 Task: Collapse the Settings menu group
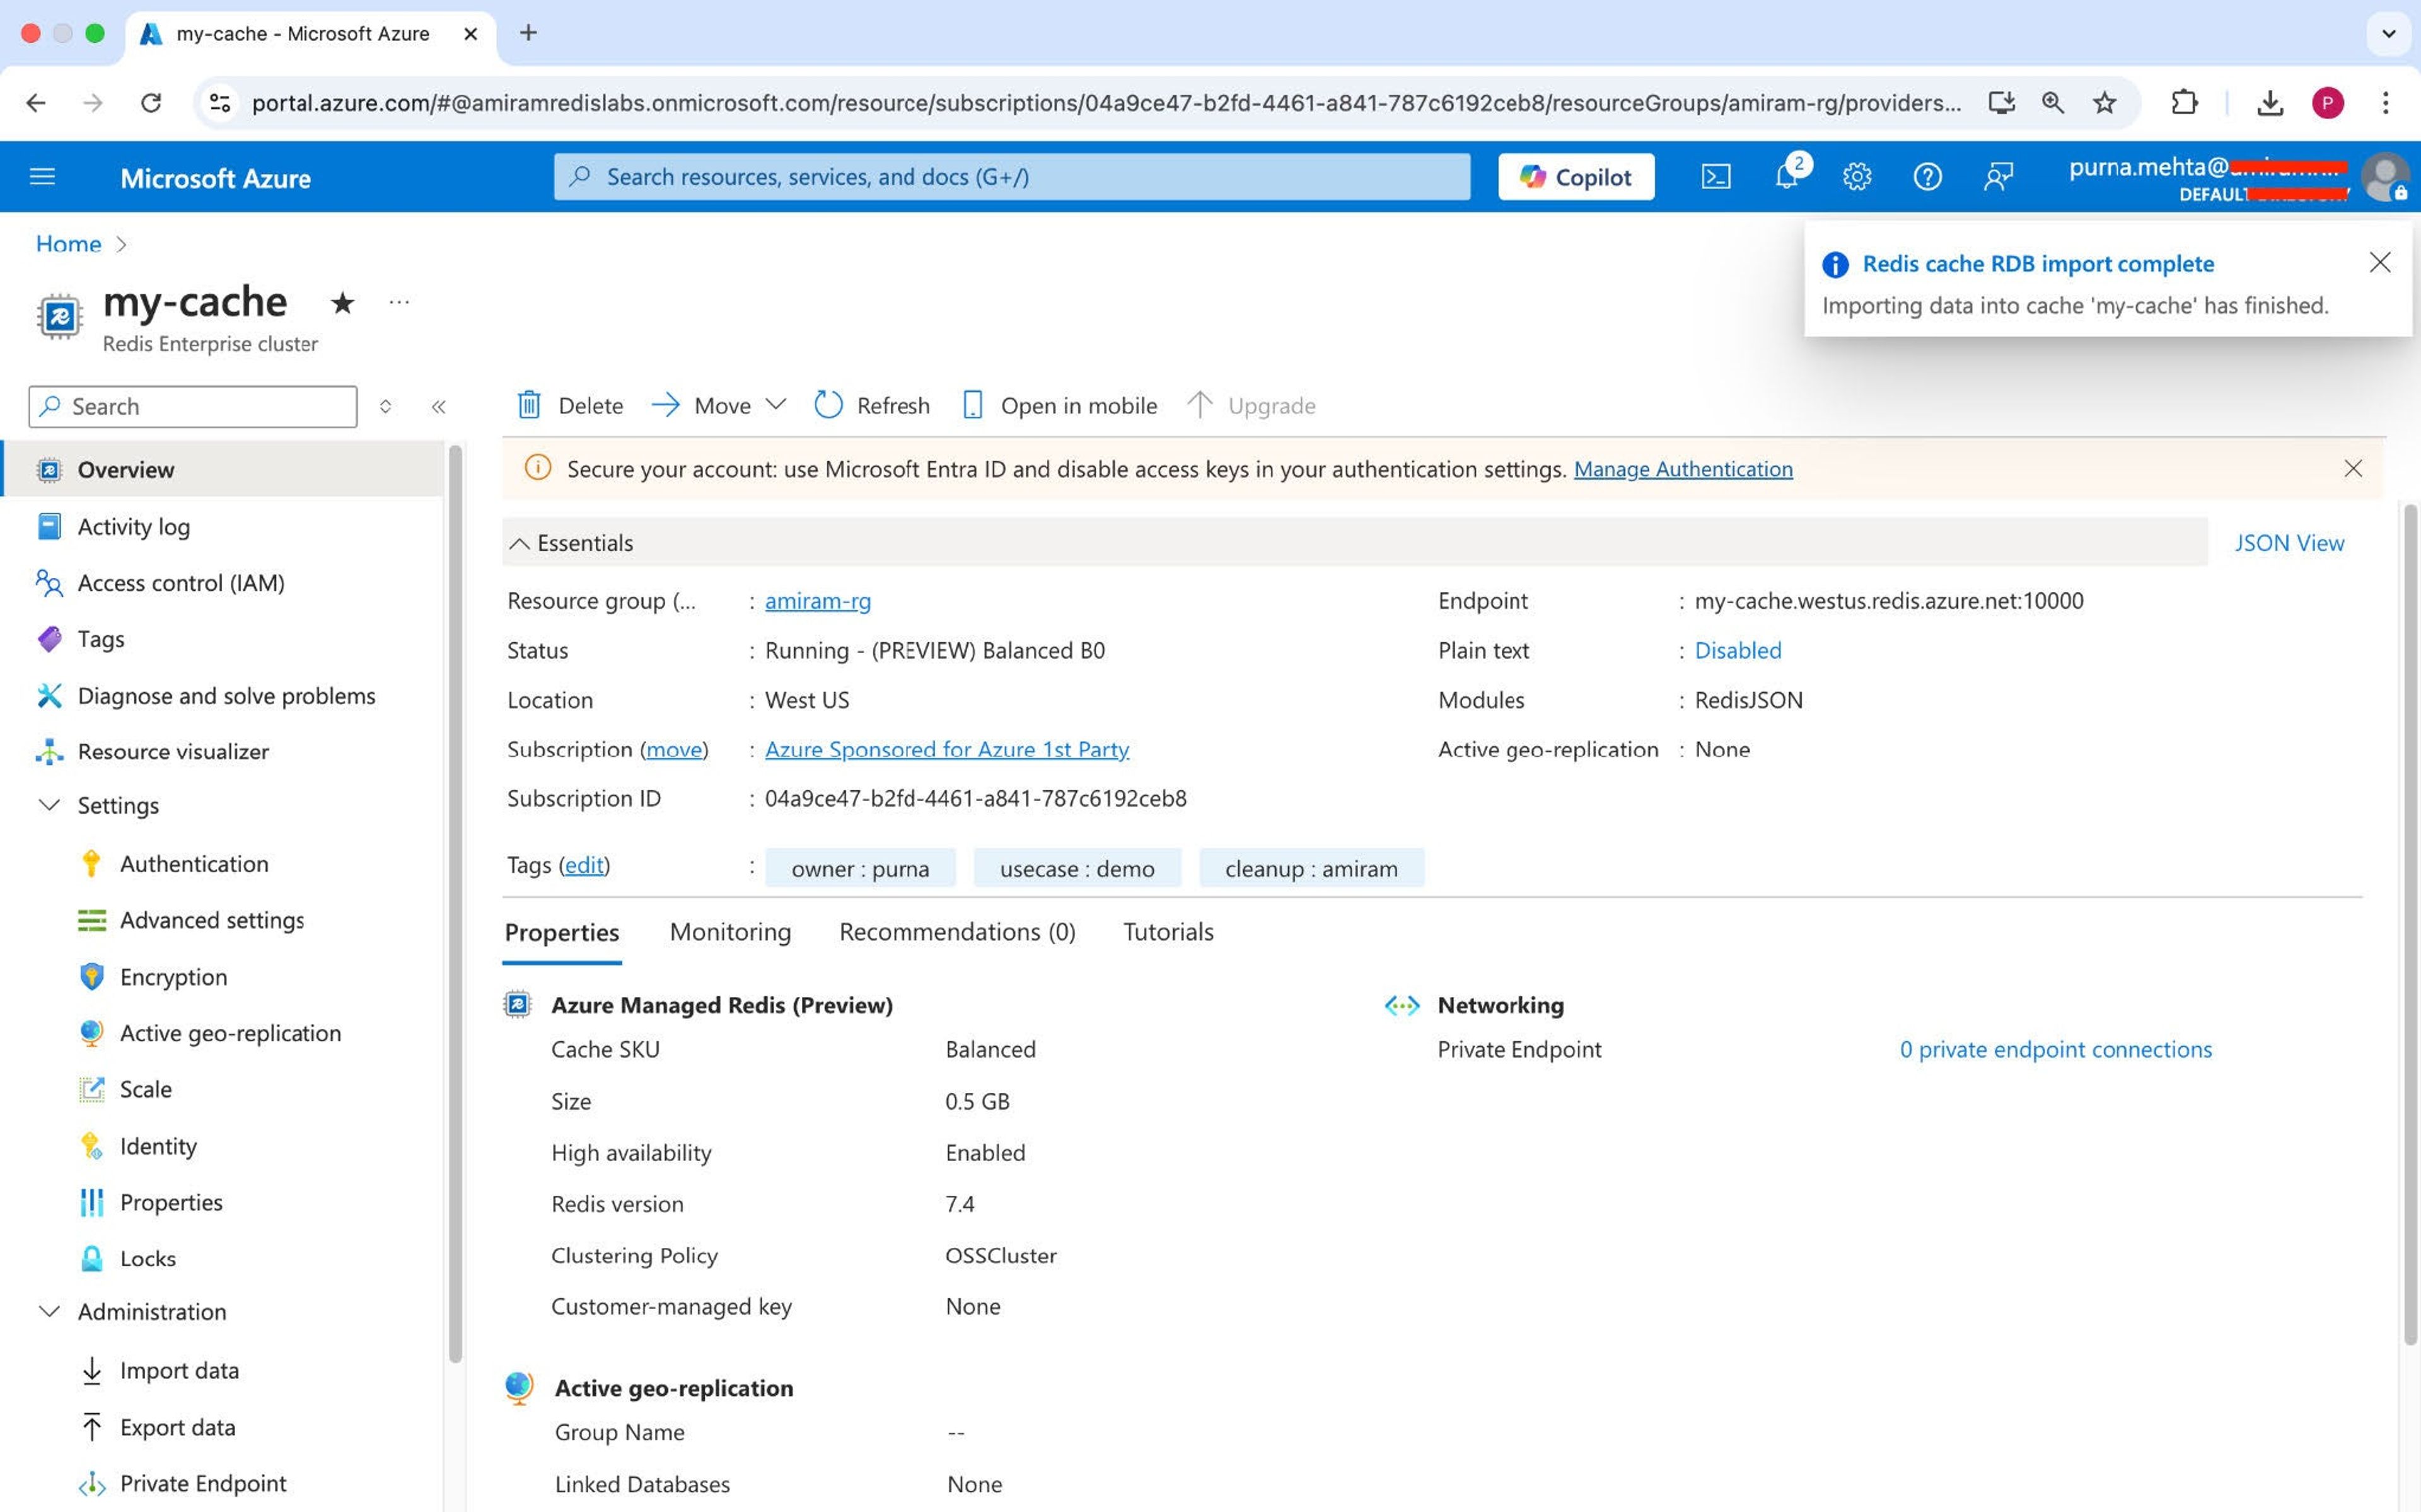(x=49, y=805)
